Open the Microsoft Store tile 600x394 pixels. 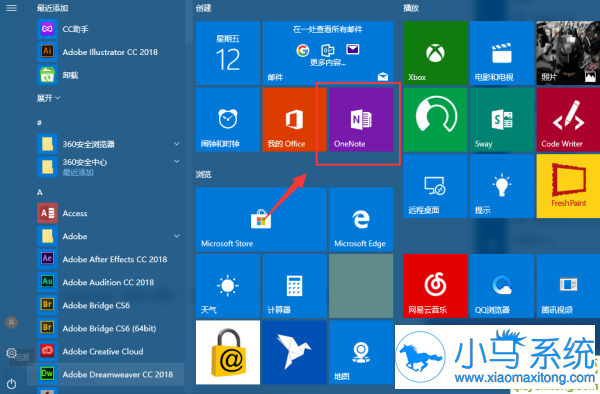(x=261, y=220)
